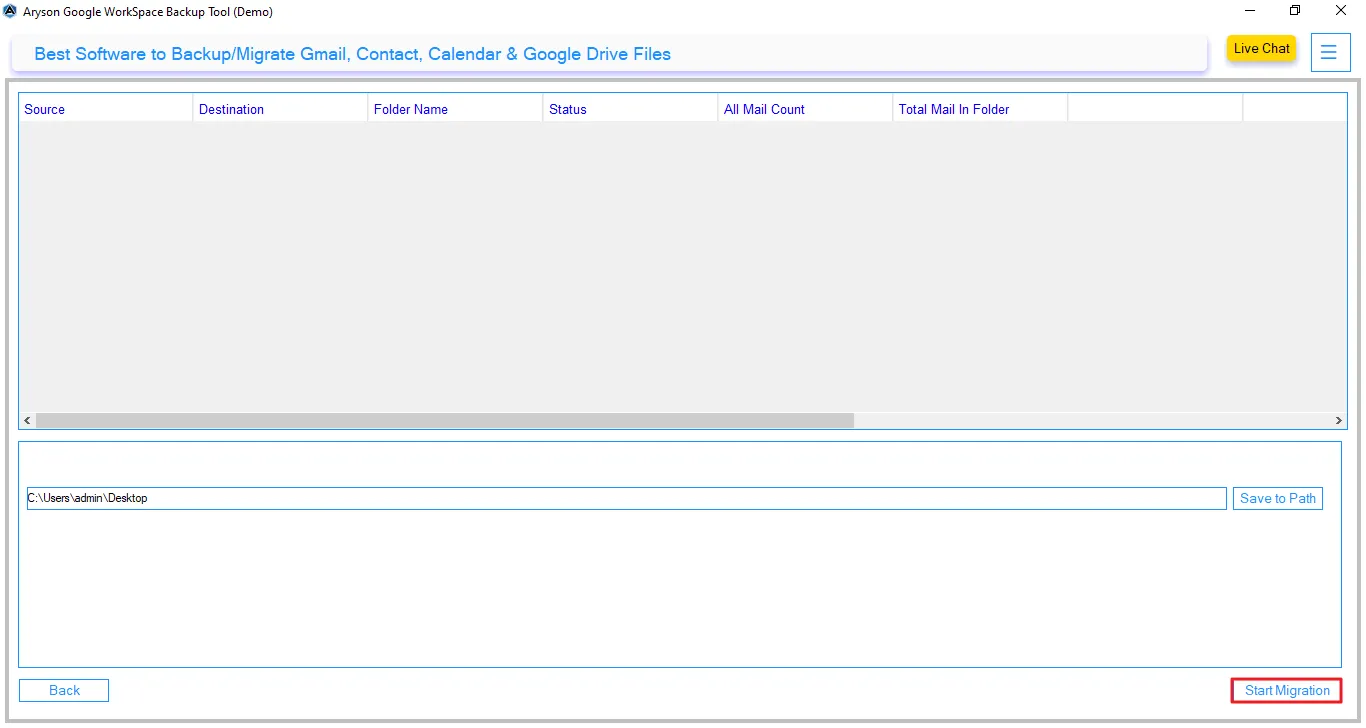Click the Aryson logo in the title bar
1366x728 pixels.
click(x=10, y=11)
